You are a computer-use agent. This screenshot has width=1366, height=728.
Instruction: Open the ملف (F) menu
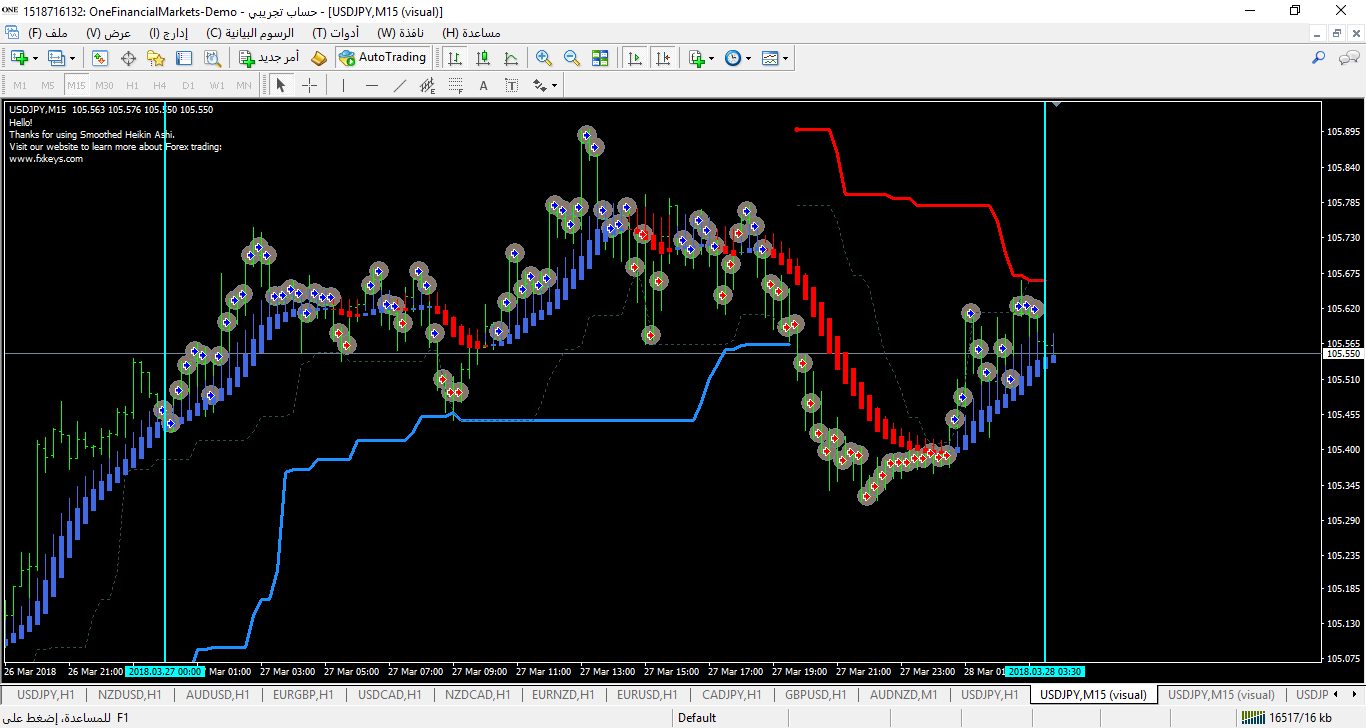point(48,33)
